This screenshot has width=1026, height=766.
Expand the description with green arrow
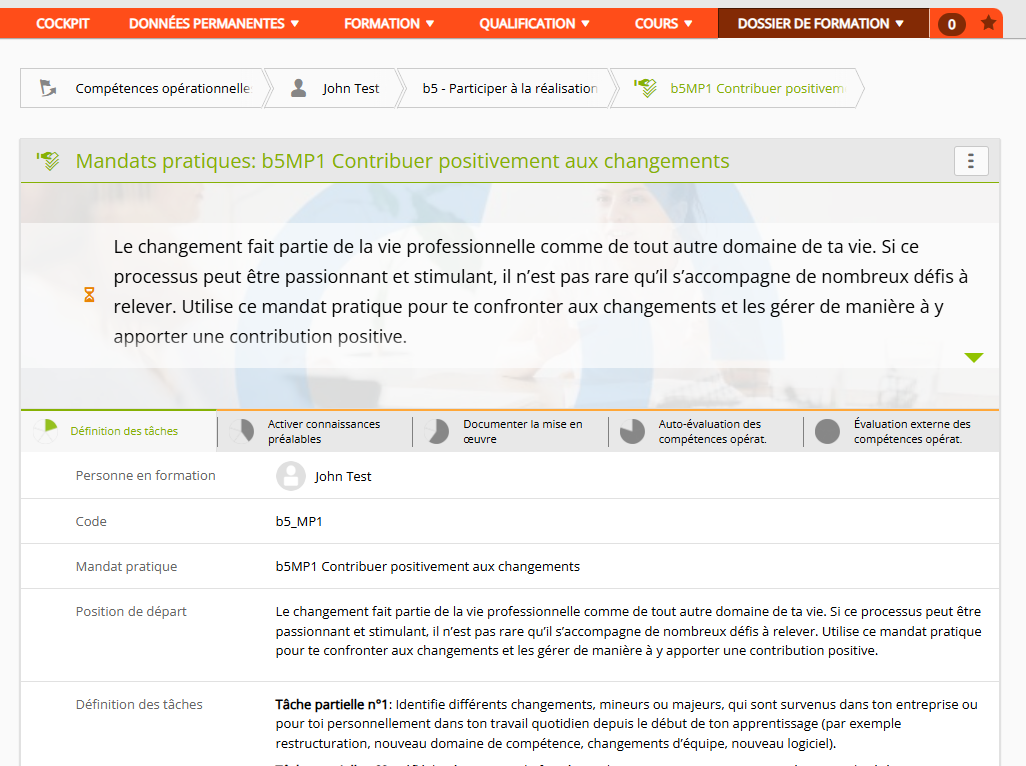pos(974,357)
